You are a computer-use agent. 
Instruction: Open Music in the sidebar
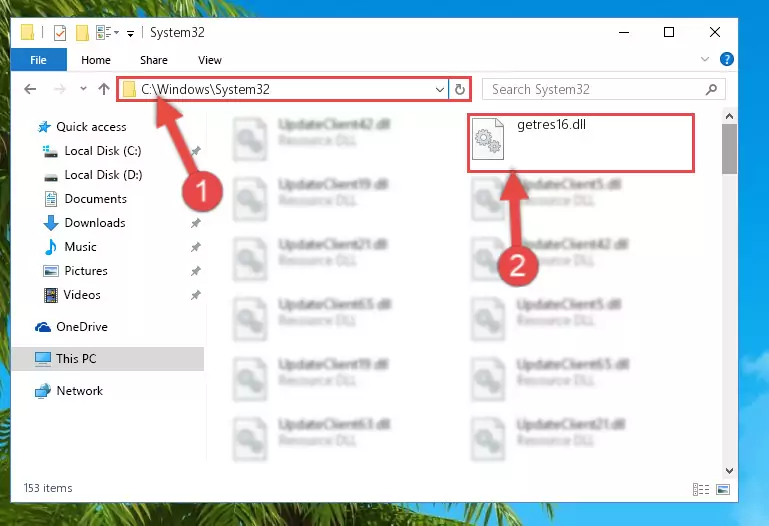point(80,247)
